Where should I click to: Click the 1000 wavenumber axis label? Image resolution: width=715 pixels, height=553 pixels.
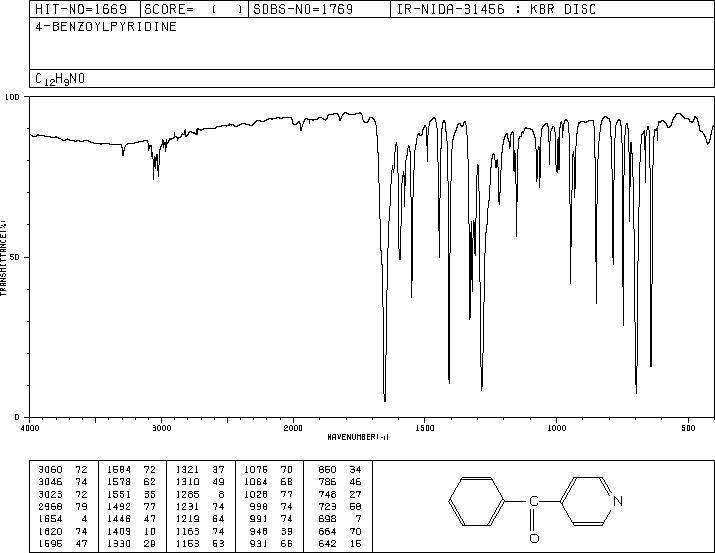(x=556, y=428)
